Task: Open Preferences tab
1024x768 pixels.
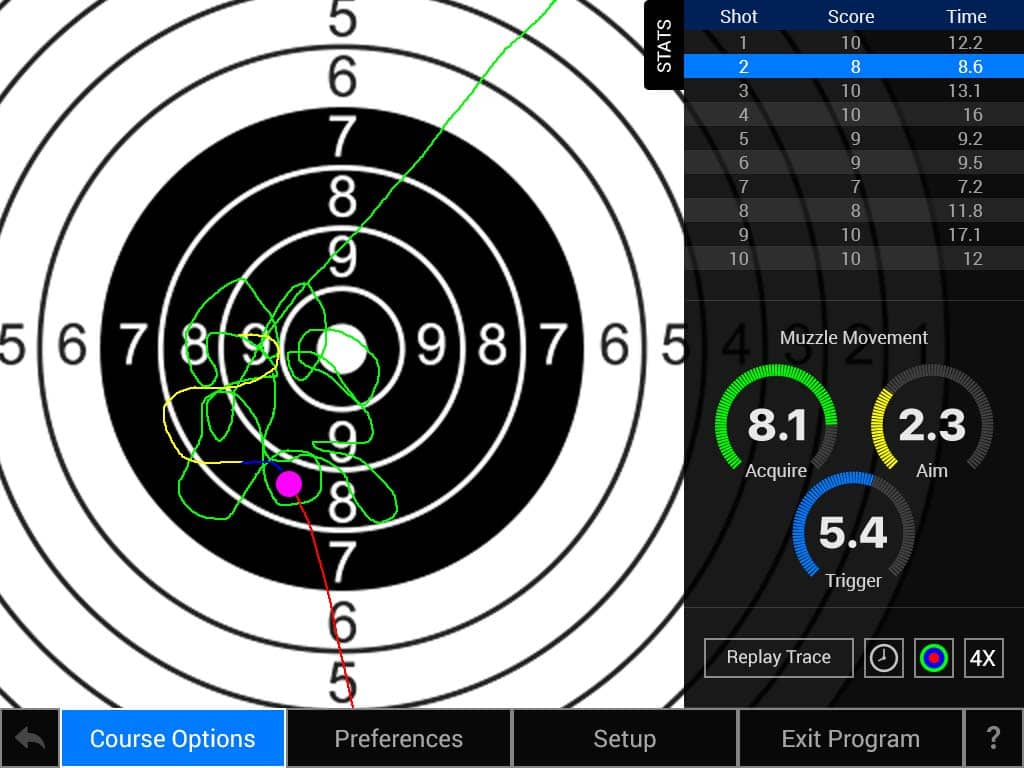Action: 399,739
